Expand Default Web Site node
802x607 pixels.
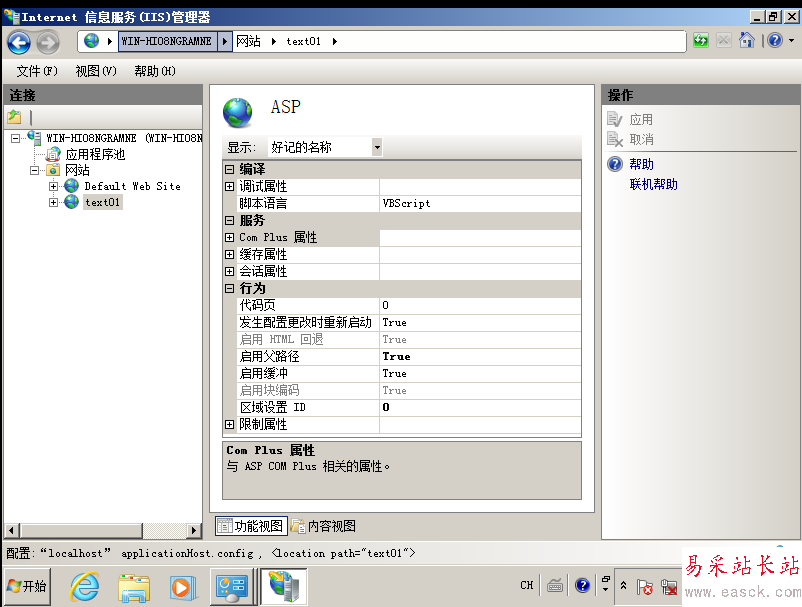[x=53, y=187]
